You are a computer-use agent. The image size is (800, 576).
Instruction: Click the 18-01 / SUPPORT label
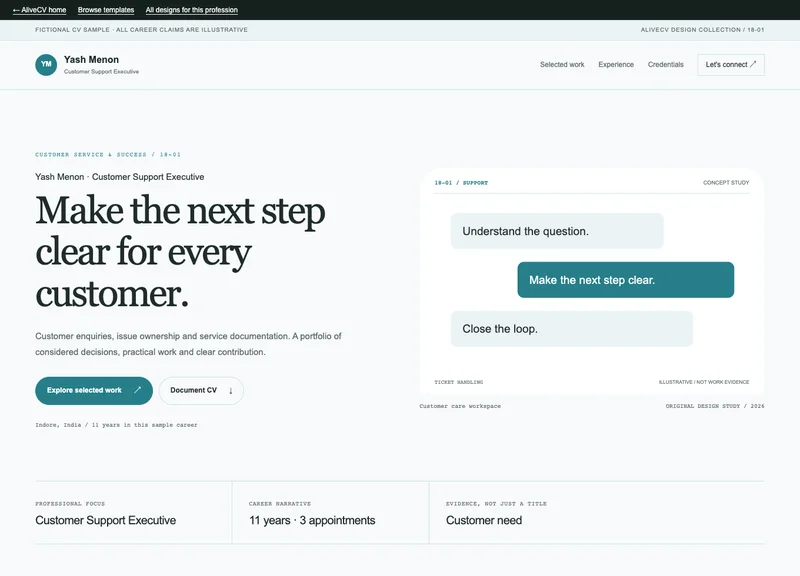[x=461, y=183]
